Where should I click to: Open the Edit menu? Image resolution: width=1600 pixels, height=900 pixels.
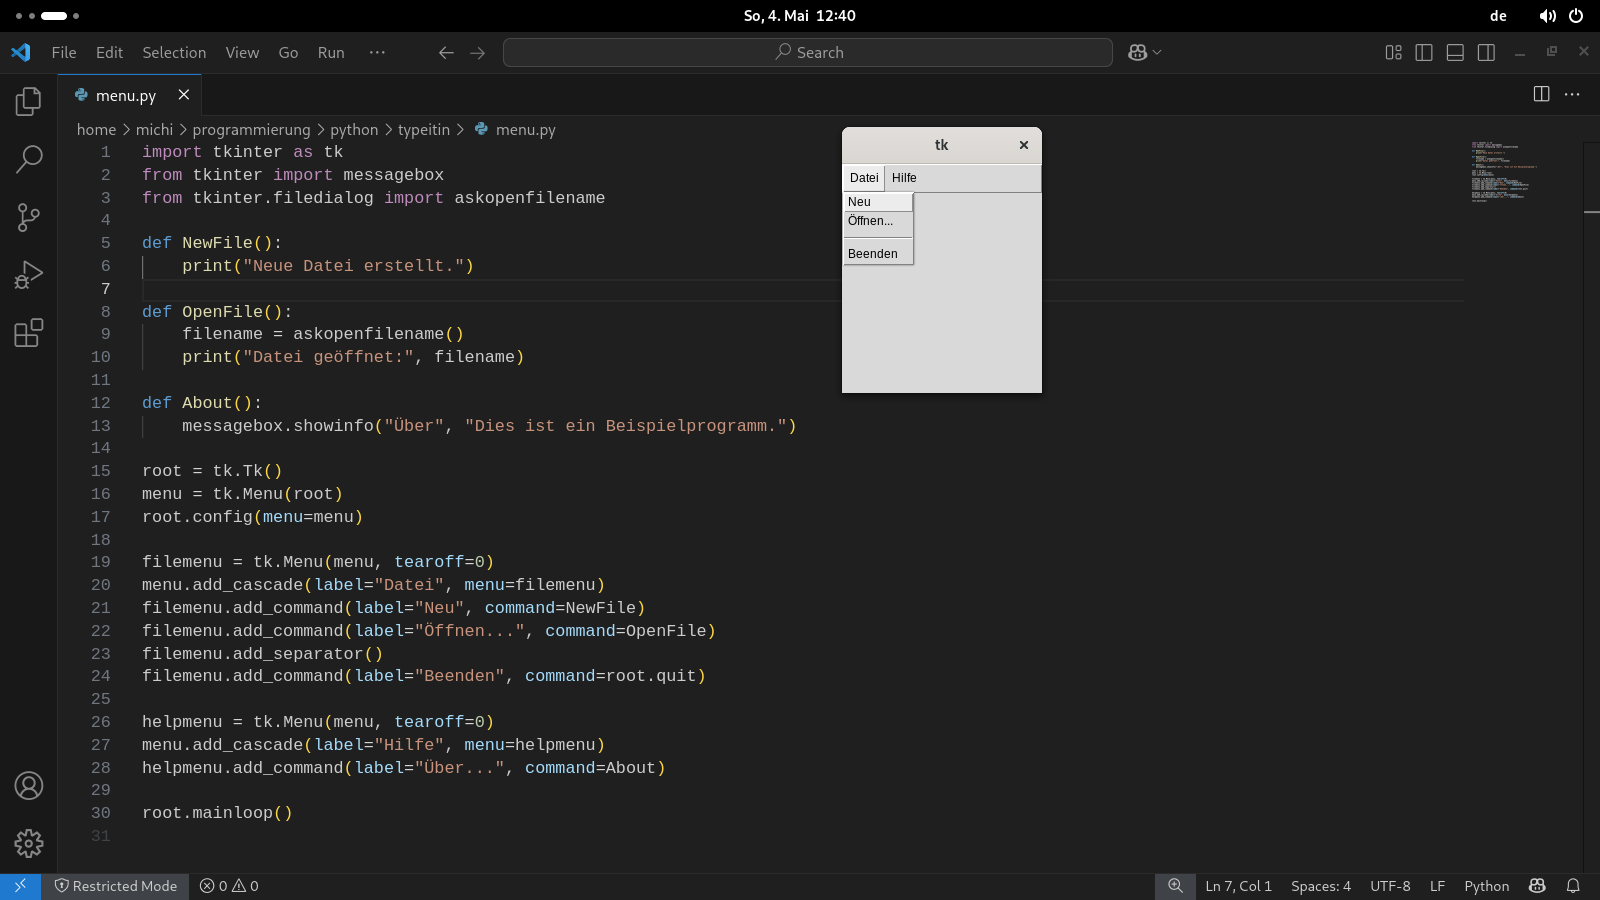pyautogui.click(x=109, y=53)
